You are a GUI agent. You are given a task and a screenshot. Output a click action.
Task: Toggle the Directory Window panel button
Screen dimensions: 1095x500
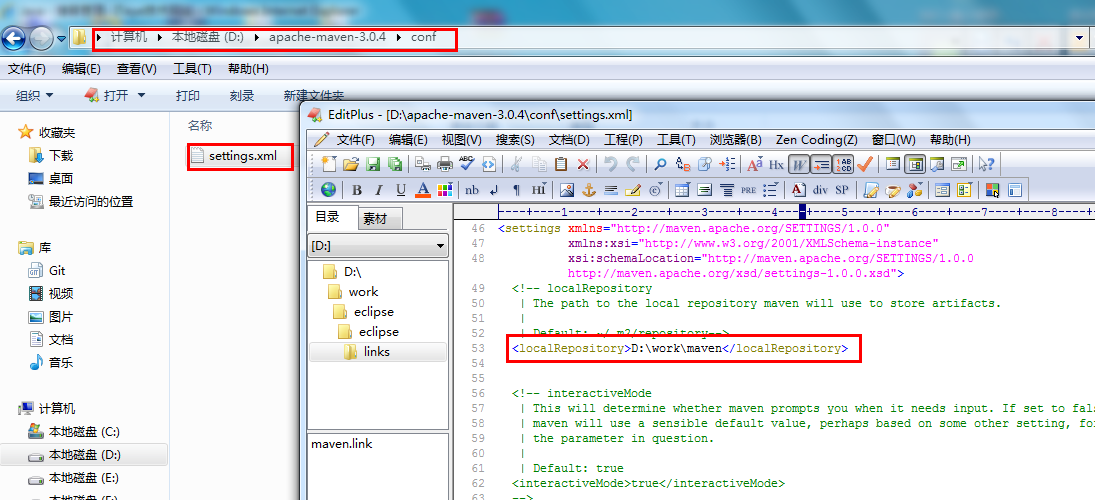point(915,164)
